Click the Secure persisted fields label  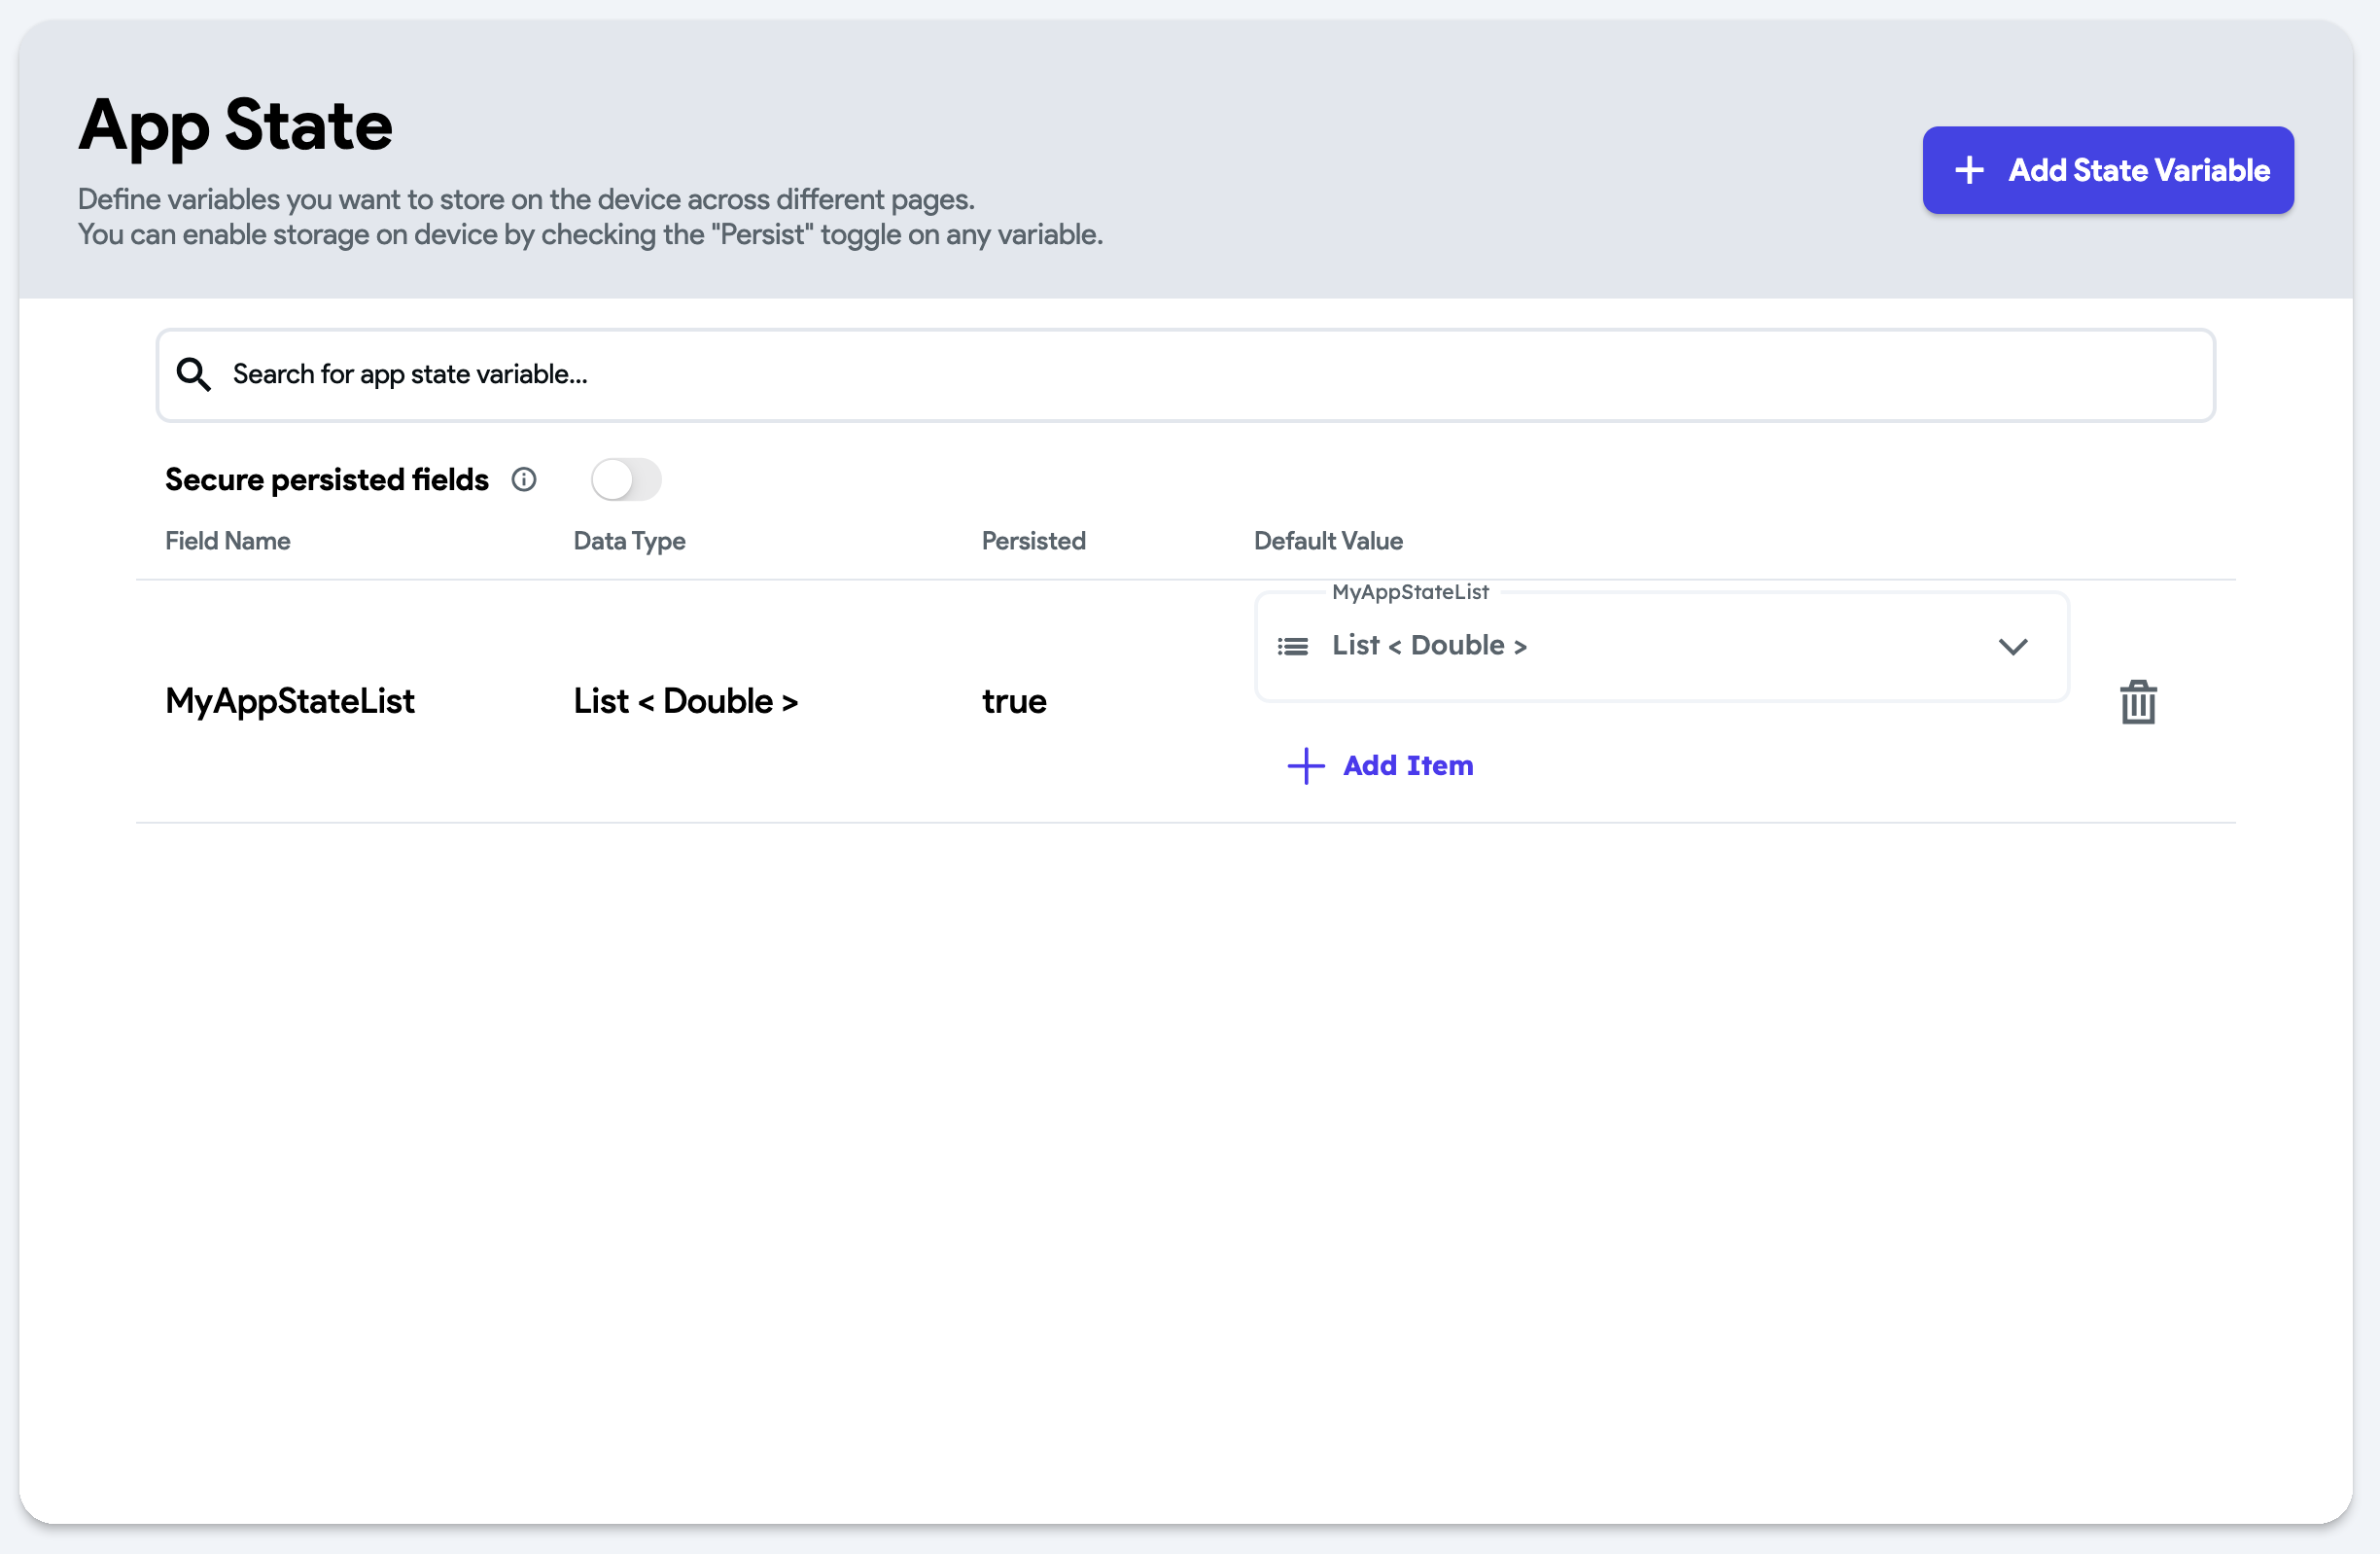pos(326,480)
